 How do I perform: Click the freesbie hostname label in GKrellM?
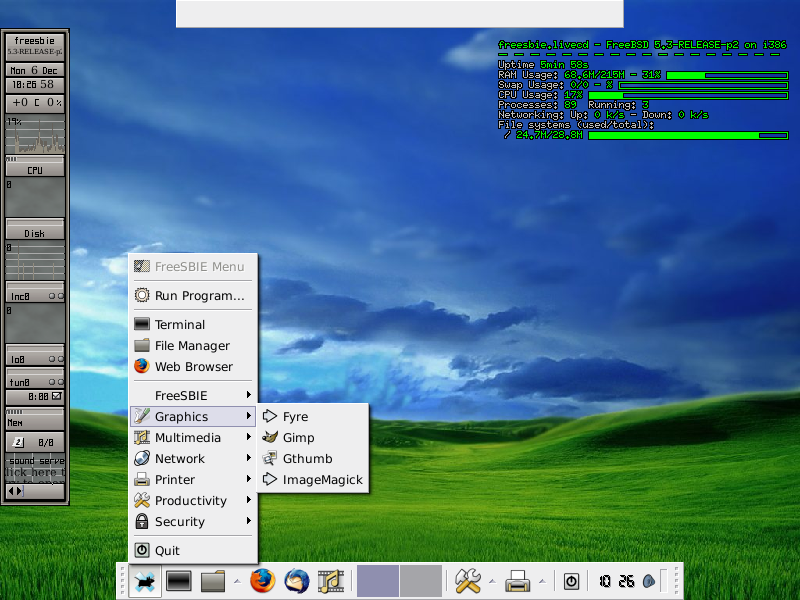pos(35,41)
